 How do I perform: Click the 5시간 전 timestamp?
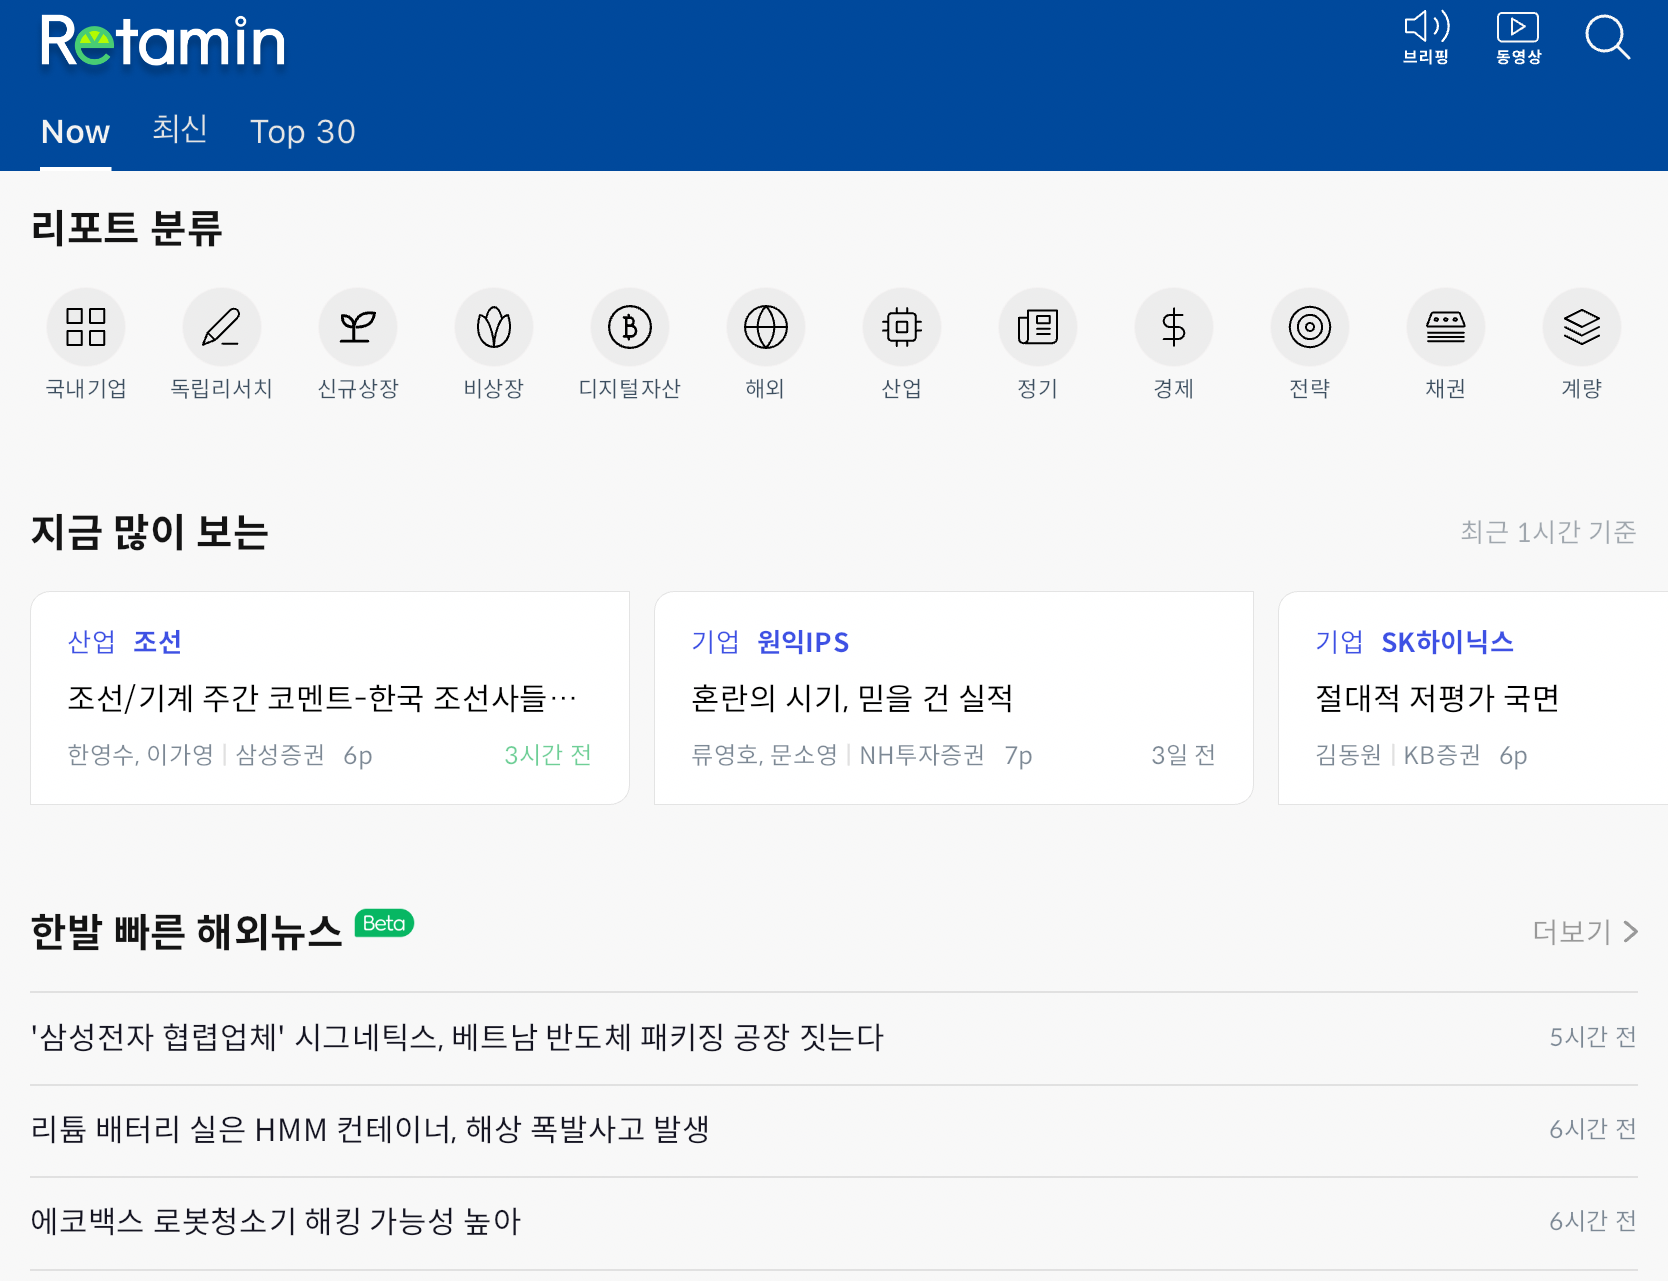click(x=1593, y=1037)
